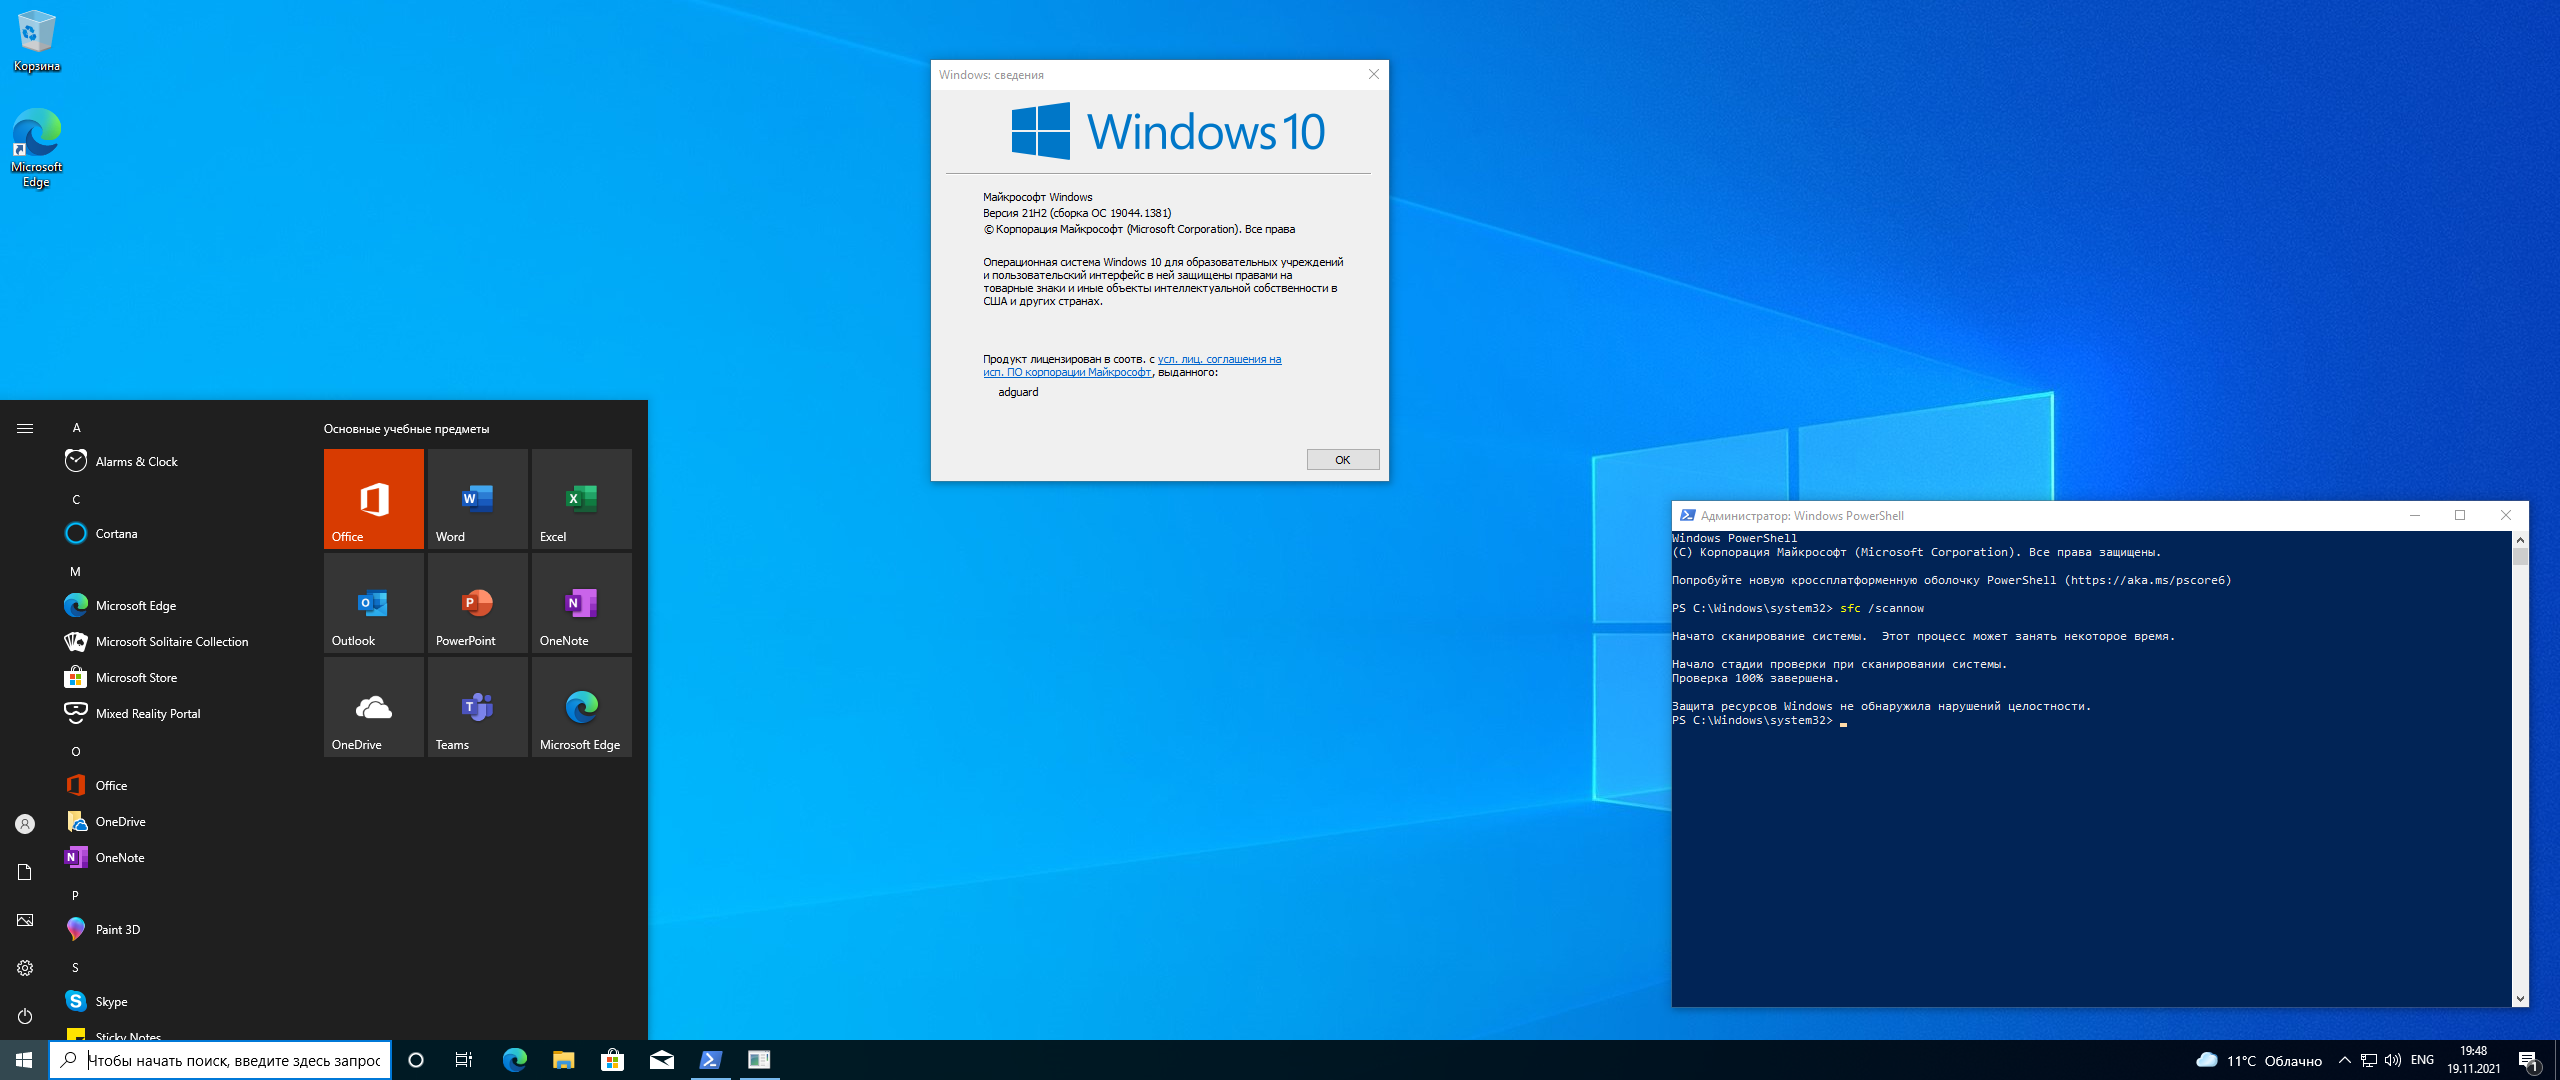Maximize the PowerShell window
The width and height of the screenshot is (2560, 1080).
tap(2460, 515)
